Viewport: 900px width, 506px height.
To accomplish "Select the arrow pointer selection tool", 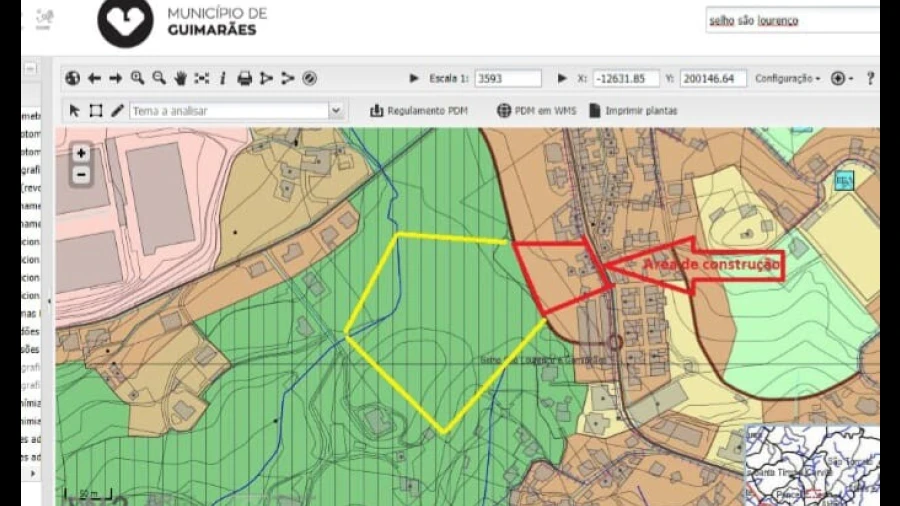I will pyautogui.click(x=74, y=111).
